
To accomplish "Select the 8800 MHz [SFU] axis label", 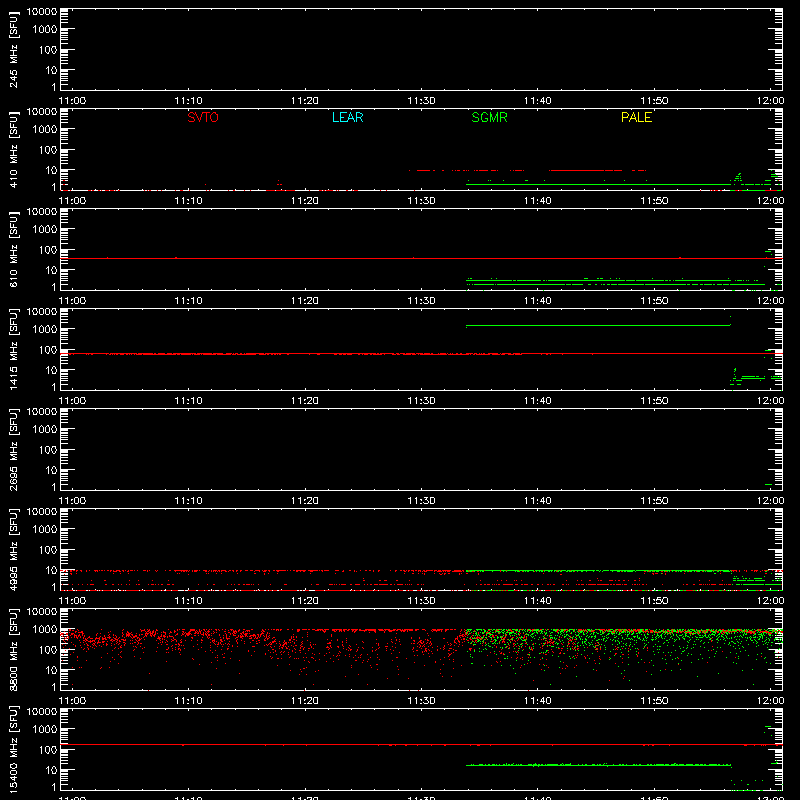I will click(x=14, y=649).
